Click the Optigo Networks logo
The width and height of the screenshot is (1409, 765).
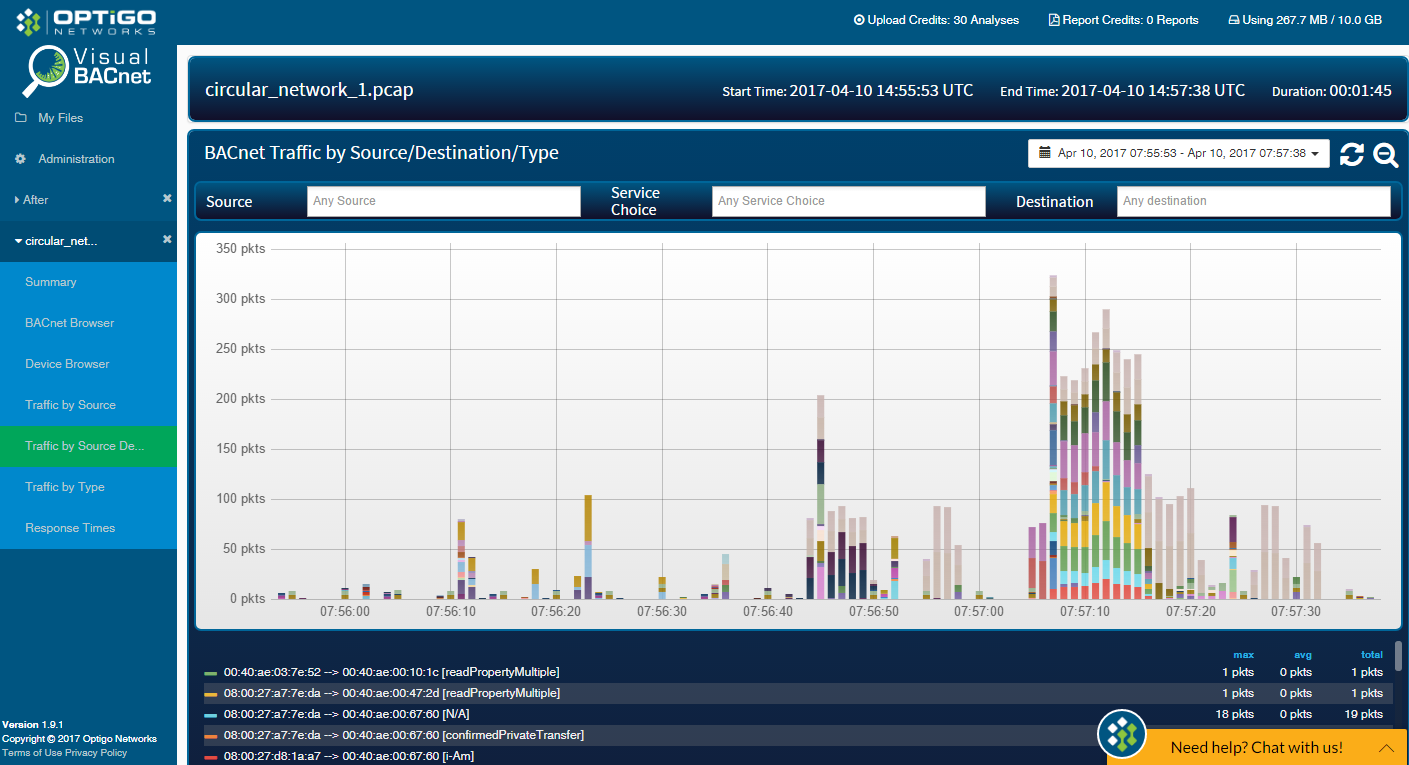tap(86, 21)
